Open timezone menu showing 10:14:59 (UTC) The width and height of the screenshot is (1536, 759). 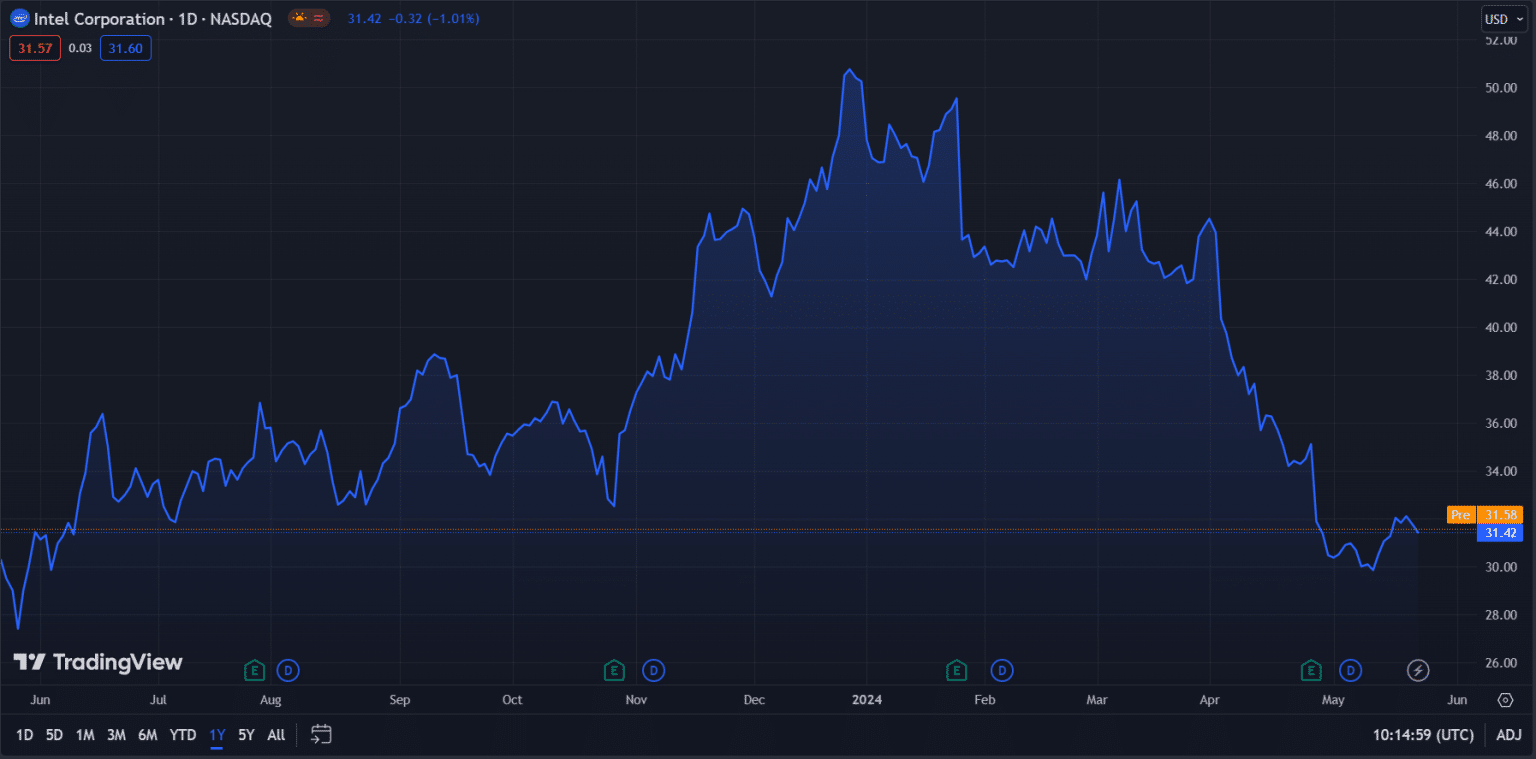point(1423,735)
